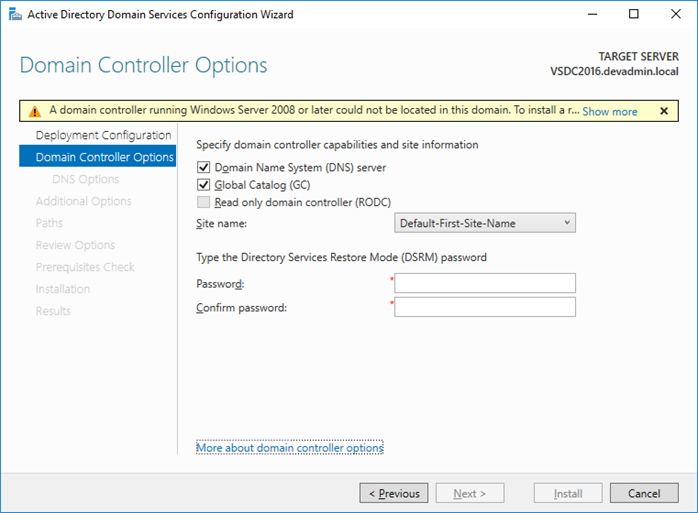Expand the warning with Show more
Image resolution: width=698 pixels, height=513 pixels.
[x=610, y=111]
